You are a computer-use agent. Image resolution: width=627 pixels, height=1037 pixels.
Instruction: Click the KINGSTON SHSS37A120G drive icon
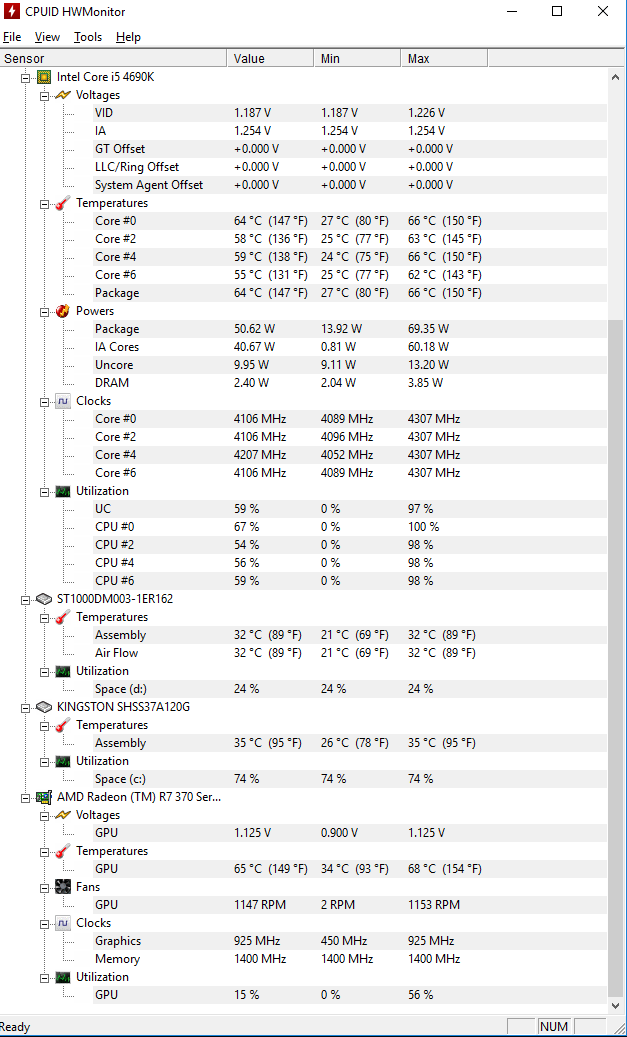tap(44, 707)
